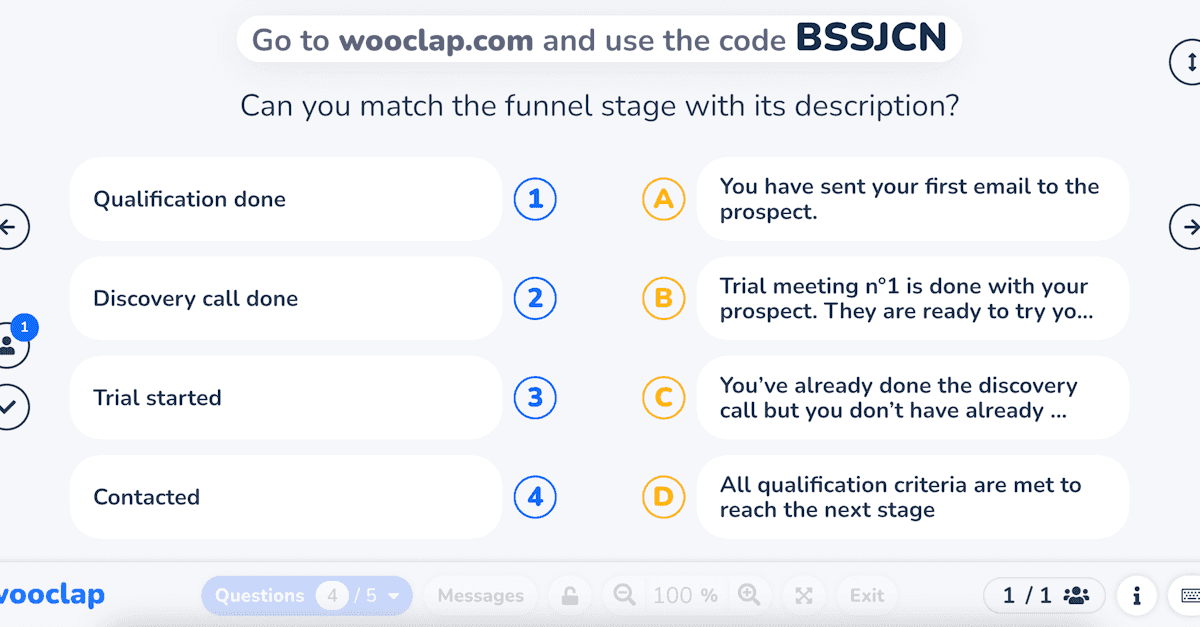This screenshot has width=1200, height=627.
Task: Select orange circle letter A
Action: pos(663,199)
